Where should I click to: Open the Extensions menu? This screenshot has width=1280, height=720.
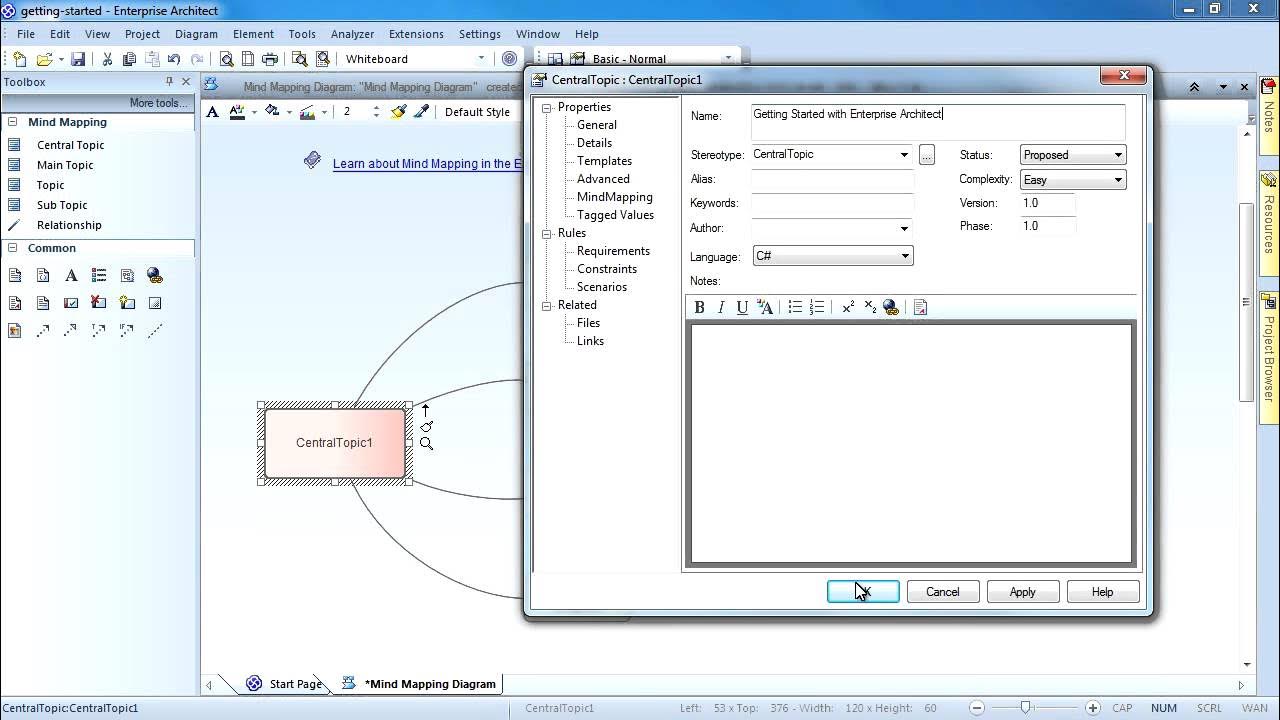click(416, 34)
